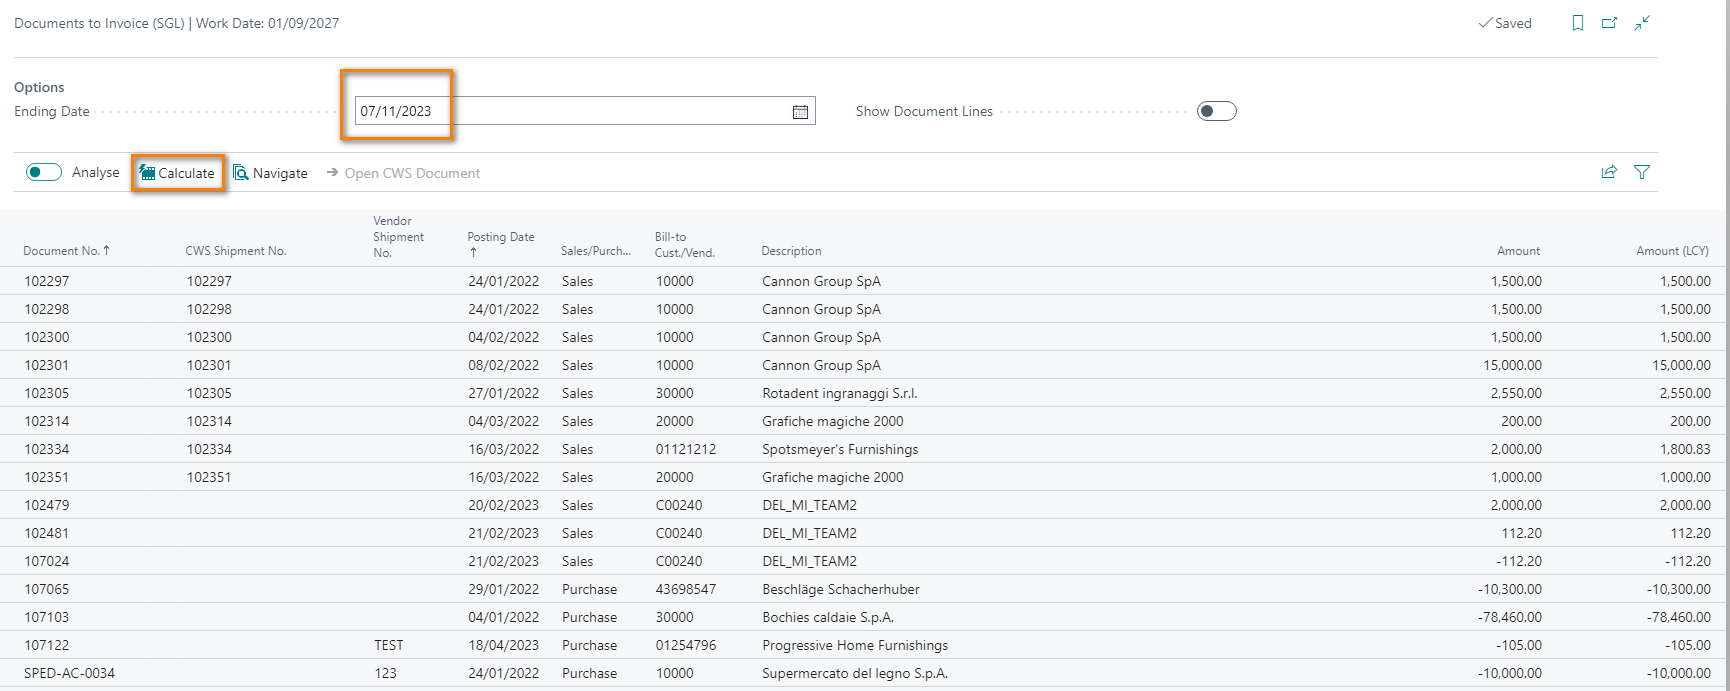Click amount -78,460.00 in Amount column
Viewport: 1730px width, 691px height.
point(1510,617)
